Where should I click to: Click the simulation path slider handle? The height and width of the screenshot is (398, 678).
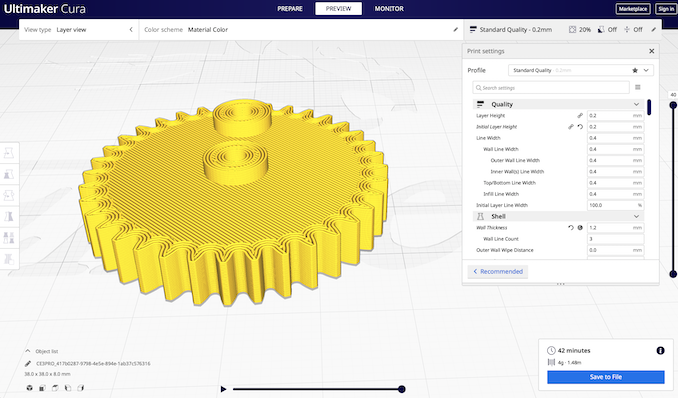pos(402,389)
